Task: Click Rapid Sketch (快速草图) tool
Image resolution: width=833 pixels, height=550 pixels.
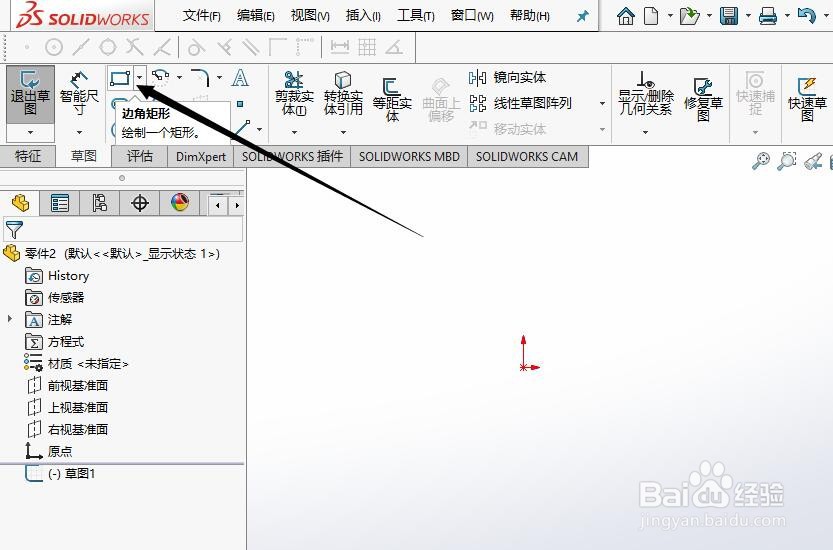Action: click(807, 100)
